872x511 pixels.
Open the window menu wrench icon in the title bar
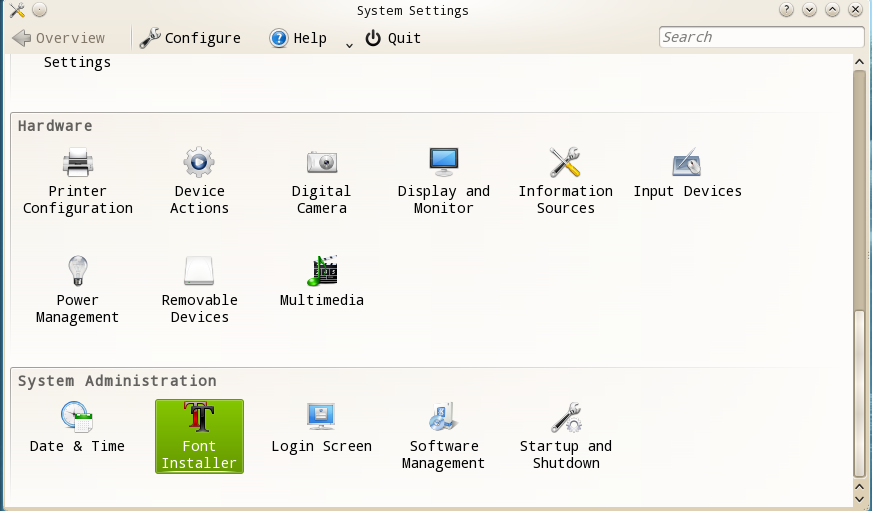[17, 10]
